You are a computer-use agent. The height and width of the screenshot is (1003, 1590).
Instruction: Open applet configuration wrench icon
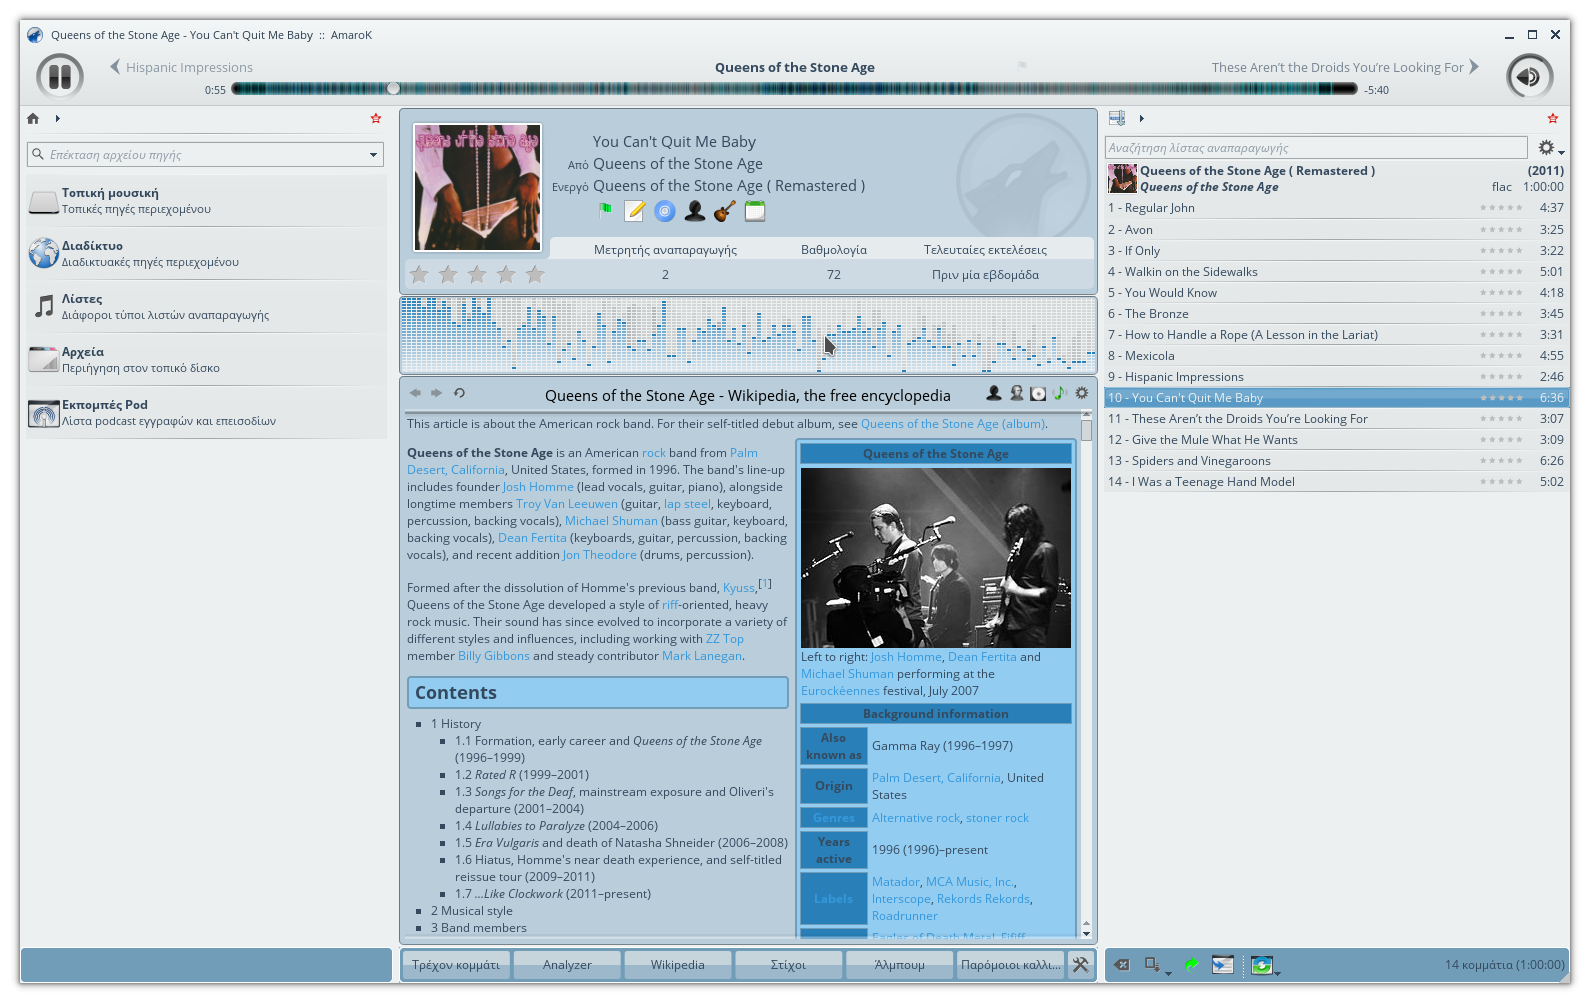[x=1081, y=965]
